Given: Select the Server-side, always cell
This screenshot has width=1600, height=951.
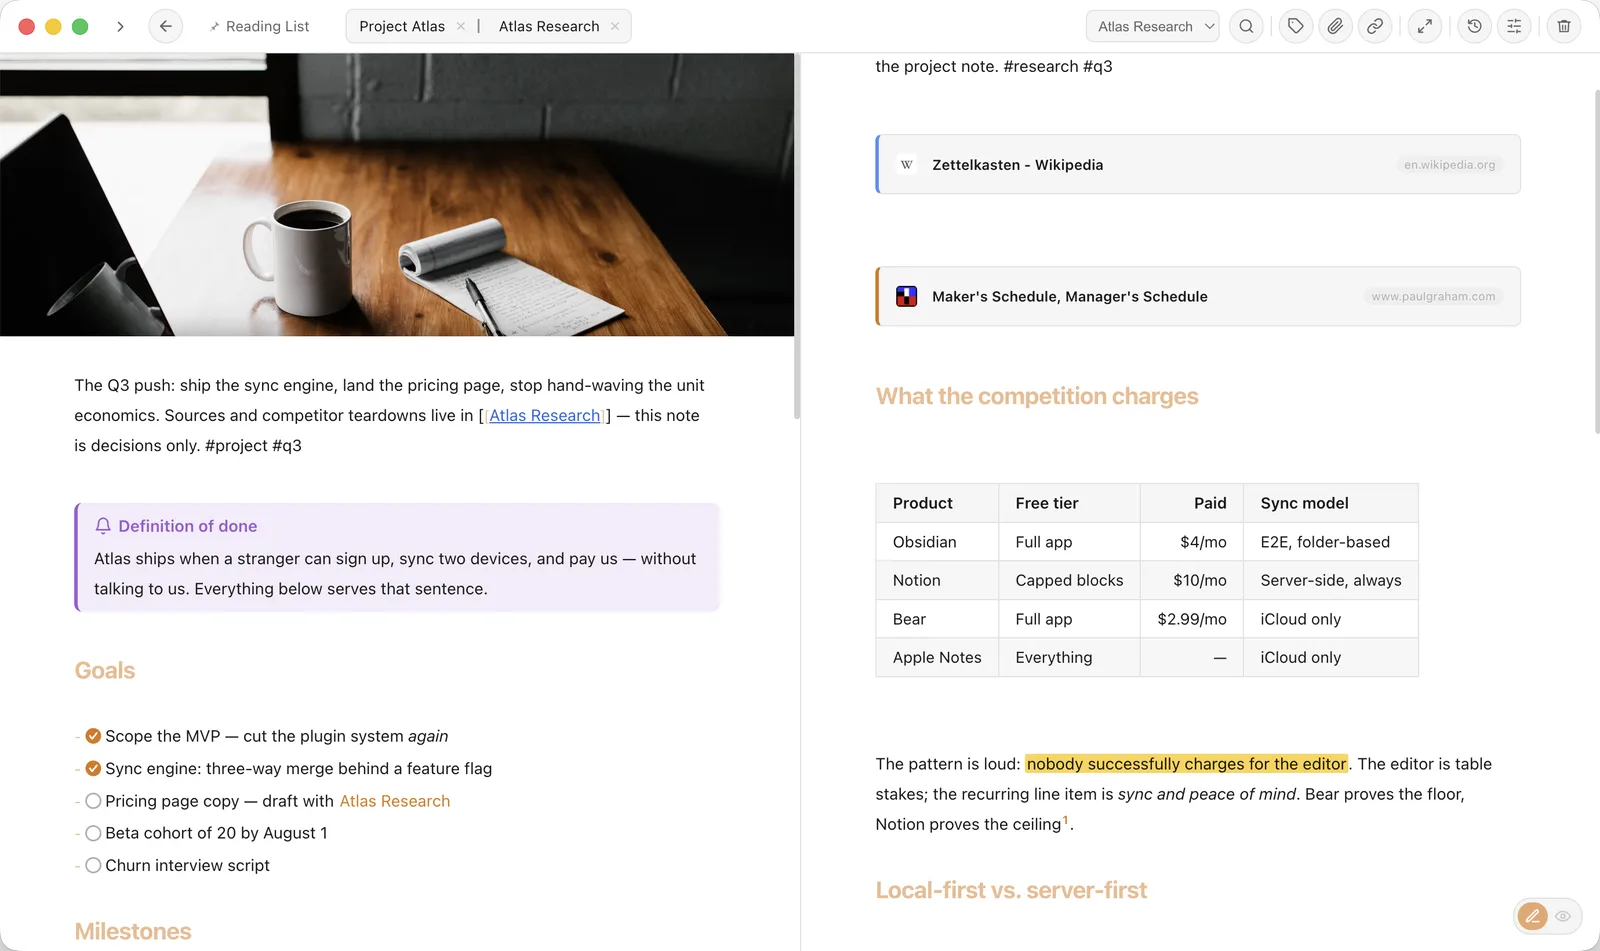Looking at the screenshot, I should (x=1331, y=580).
